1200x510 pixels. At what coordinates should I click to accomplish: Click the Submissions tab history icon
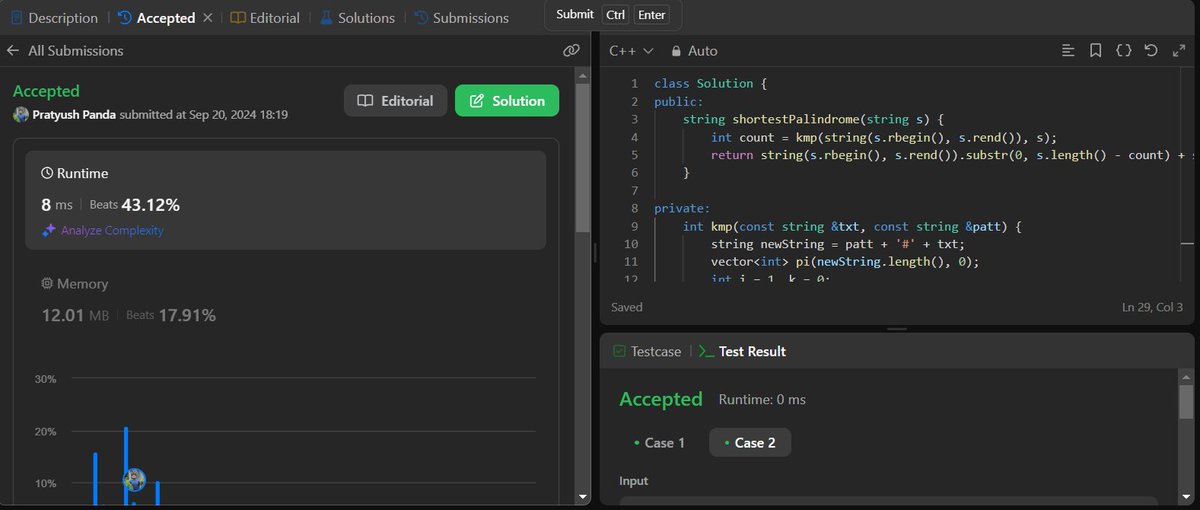tap(421, 18)
